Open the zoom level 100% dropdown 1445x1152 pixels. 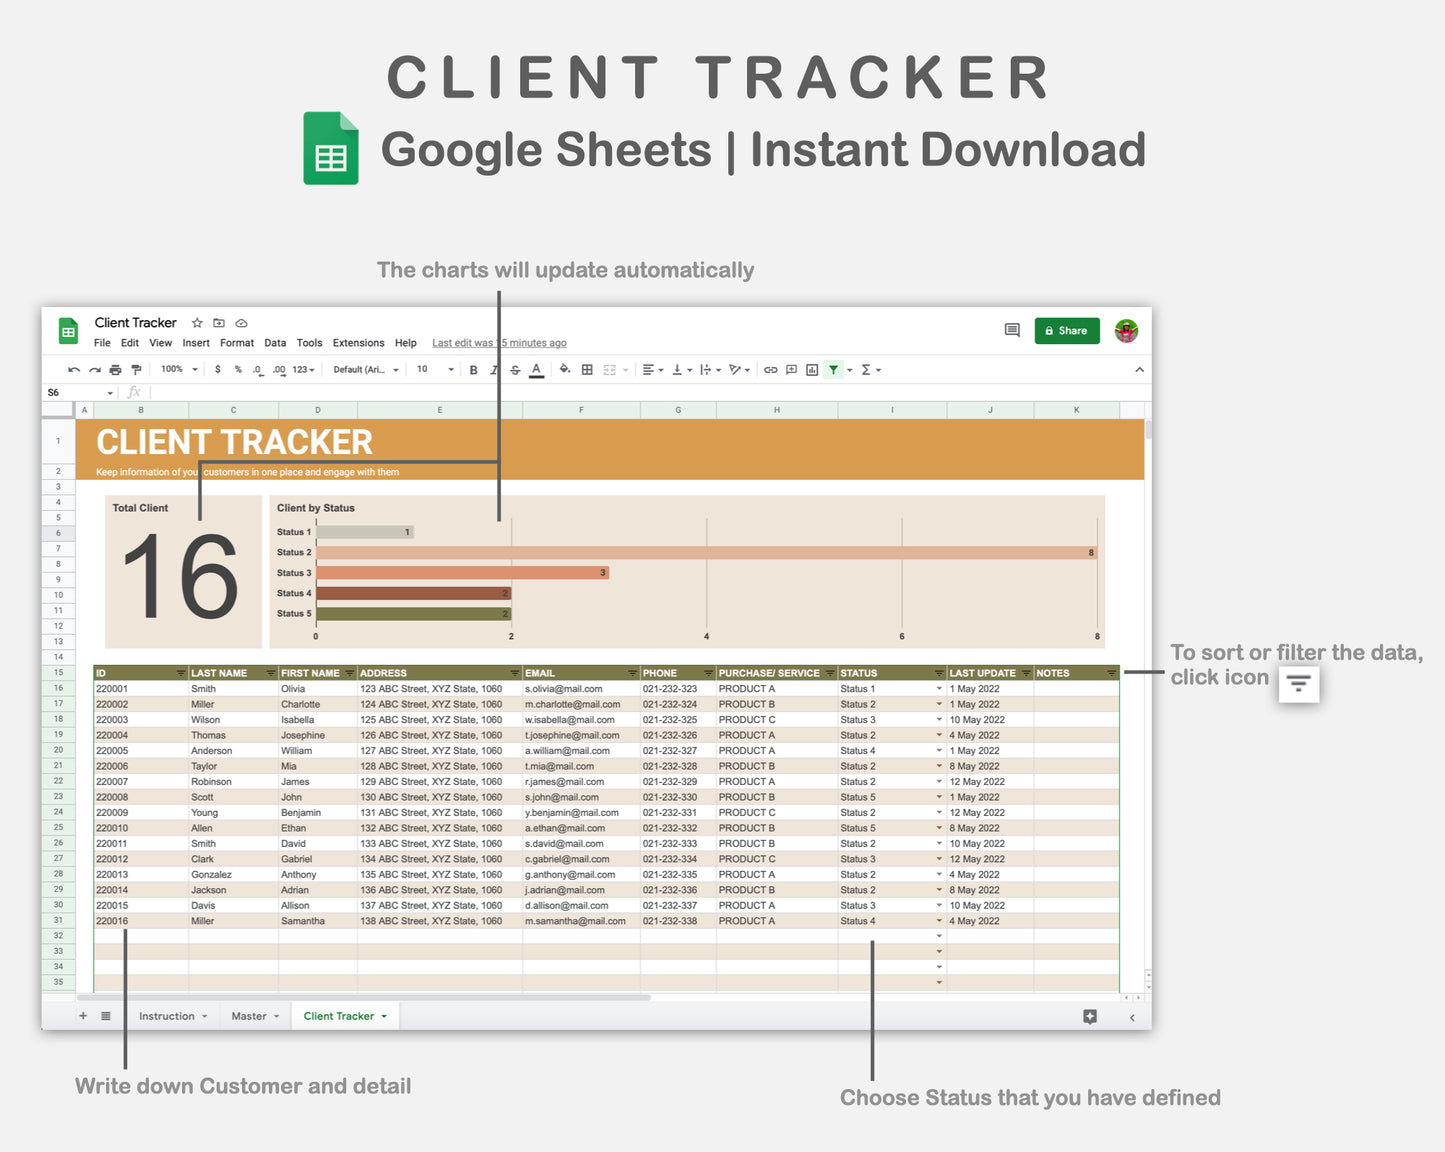coord(176,369)
